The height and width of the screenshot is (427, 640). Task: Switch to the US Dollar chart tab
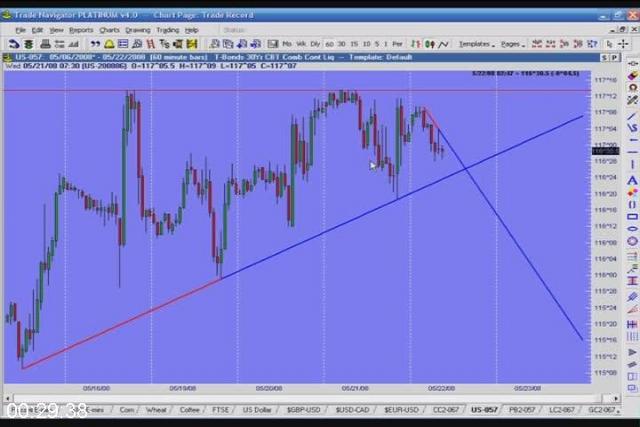point(257,410)
